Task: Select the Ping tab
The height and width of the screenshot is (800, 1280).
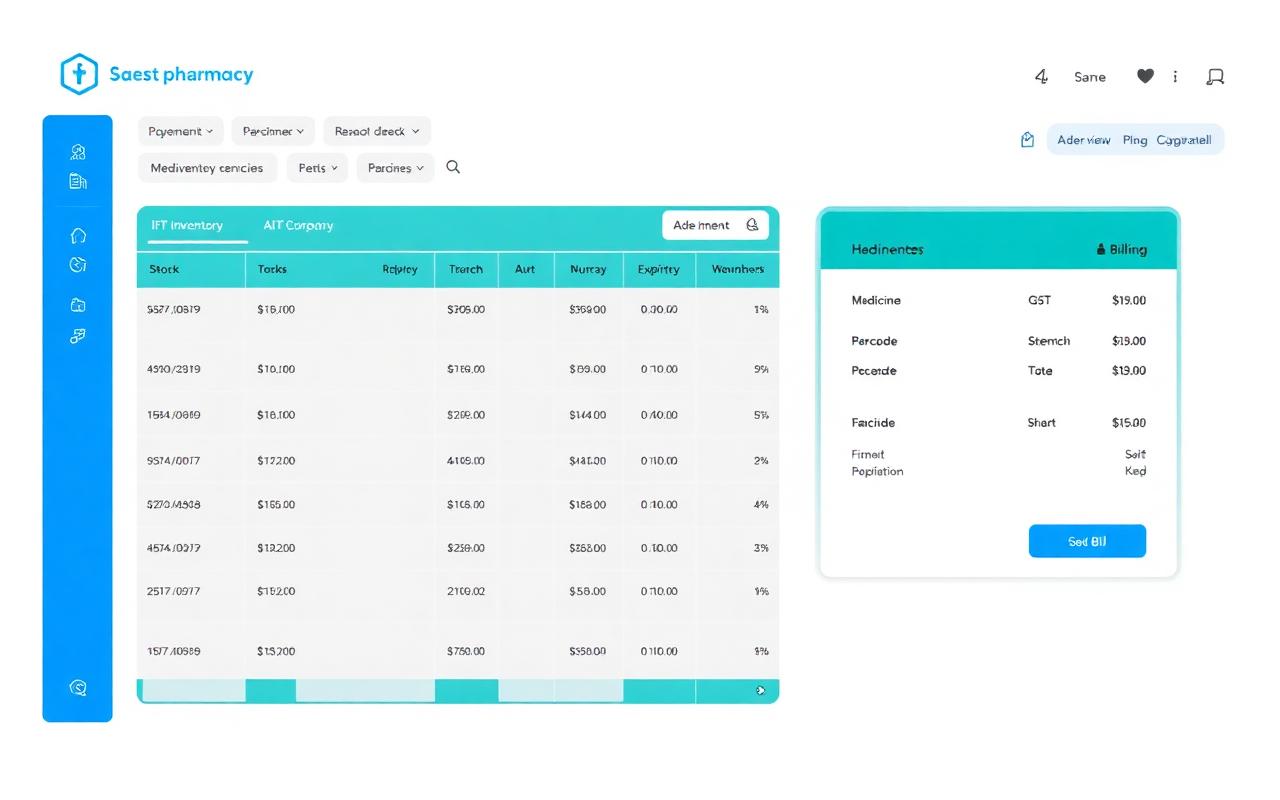Action: pyautogui.click(x=1135, y=140)
